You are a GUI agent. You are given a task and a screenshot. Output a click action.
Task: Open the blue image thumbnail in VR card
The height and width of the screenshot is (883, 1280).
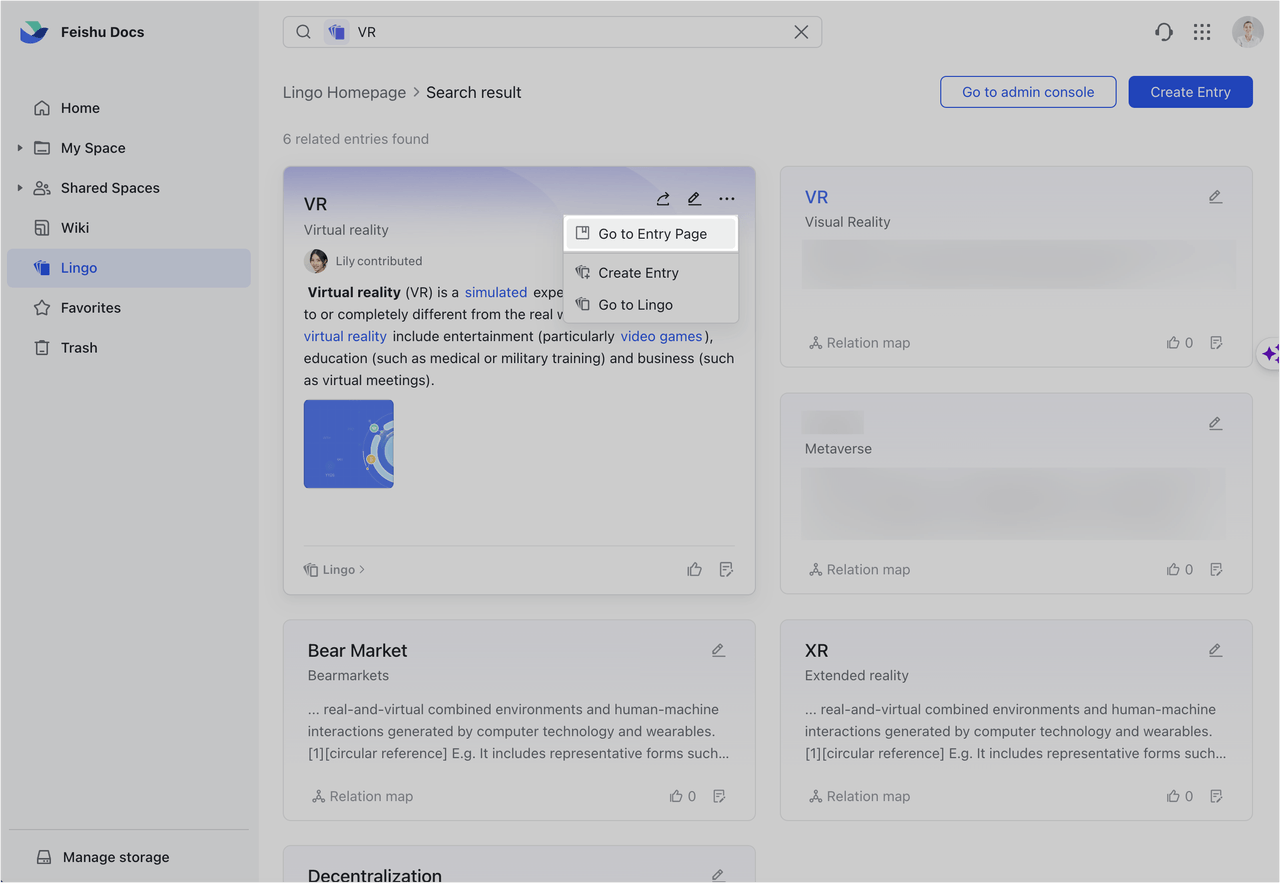tap(349, 444)
